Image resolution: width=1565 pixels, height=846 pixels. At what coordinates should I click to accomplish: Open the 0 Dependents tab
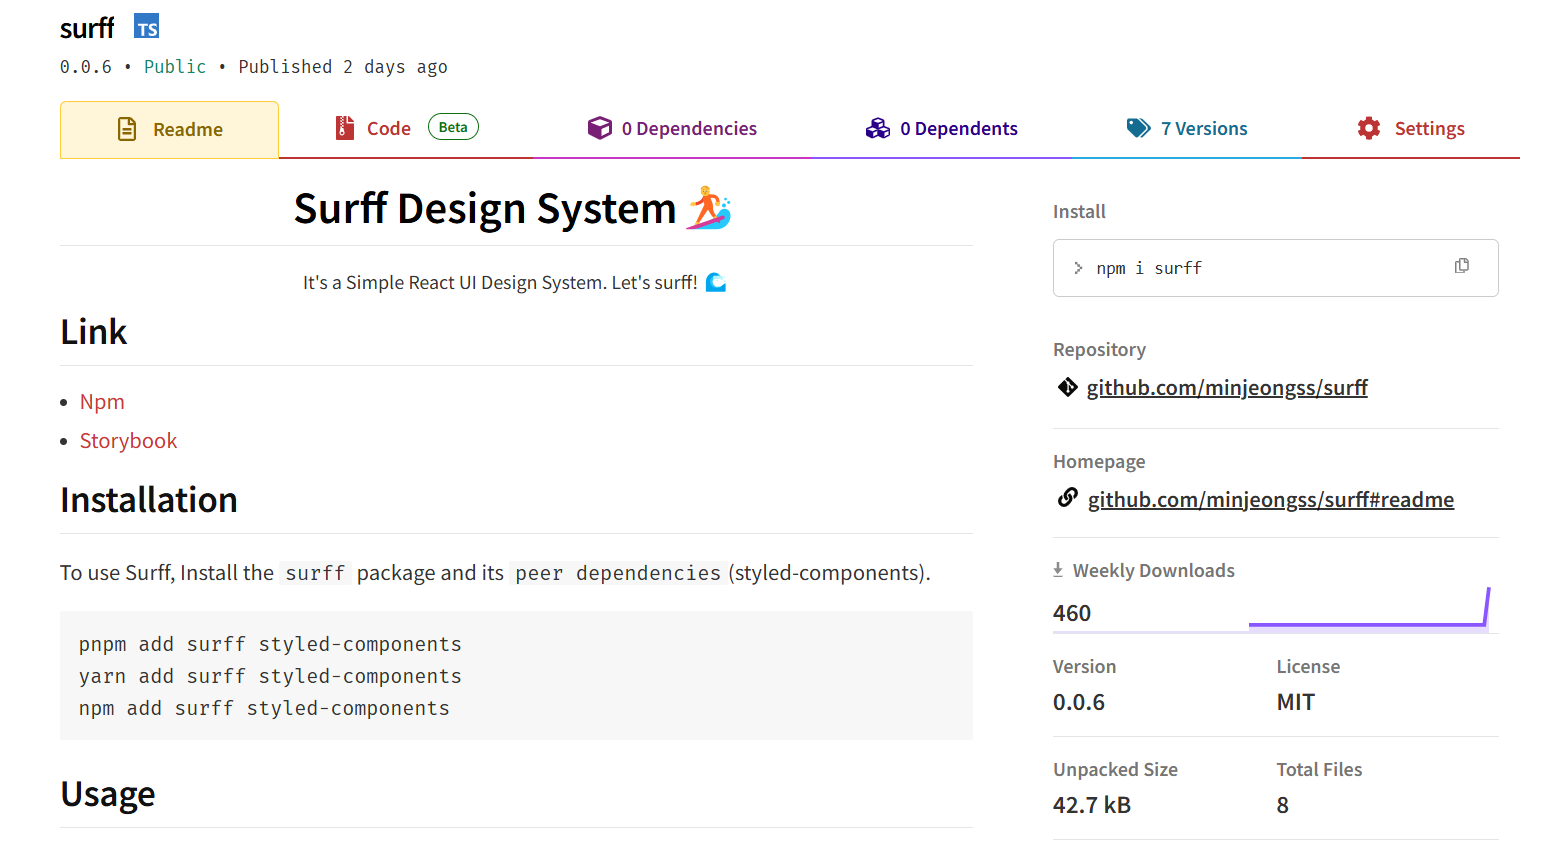coord(941,129)
